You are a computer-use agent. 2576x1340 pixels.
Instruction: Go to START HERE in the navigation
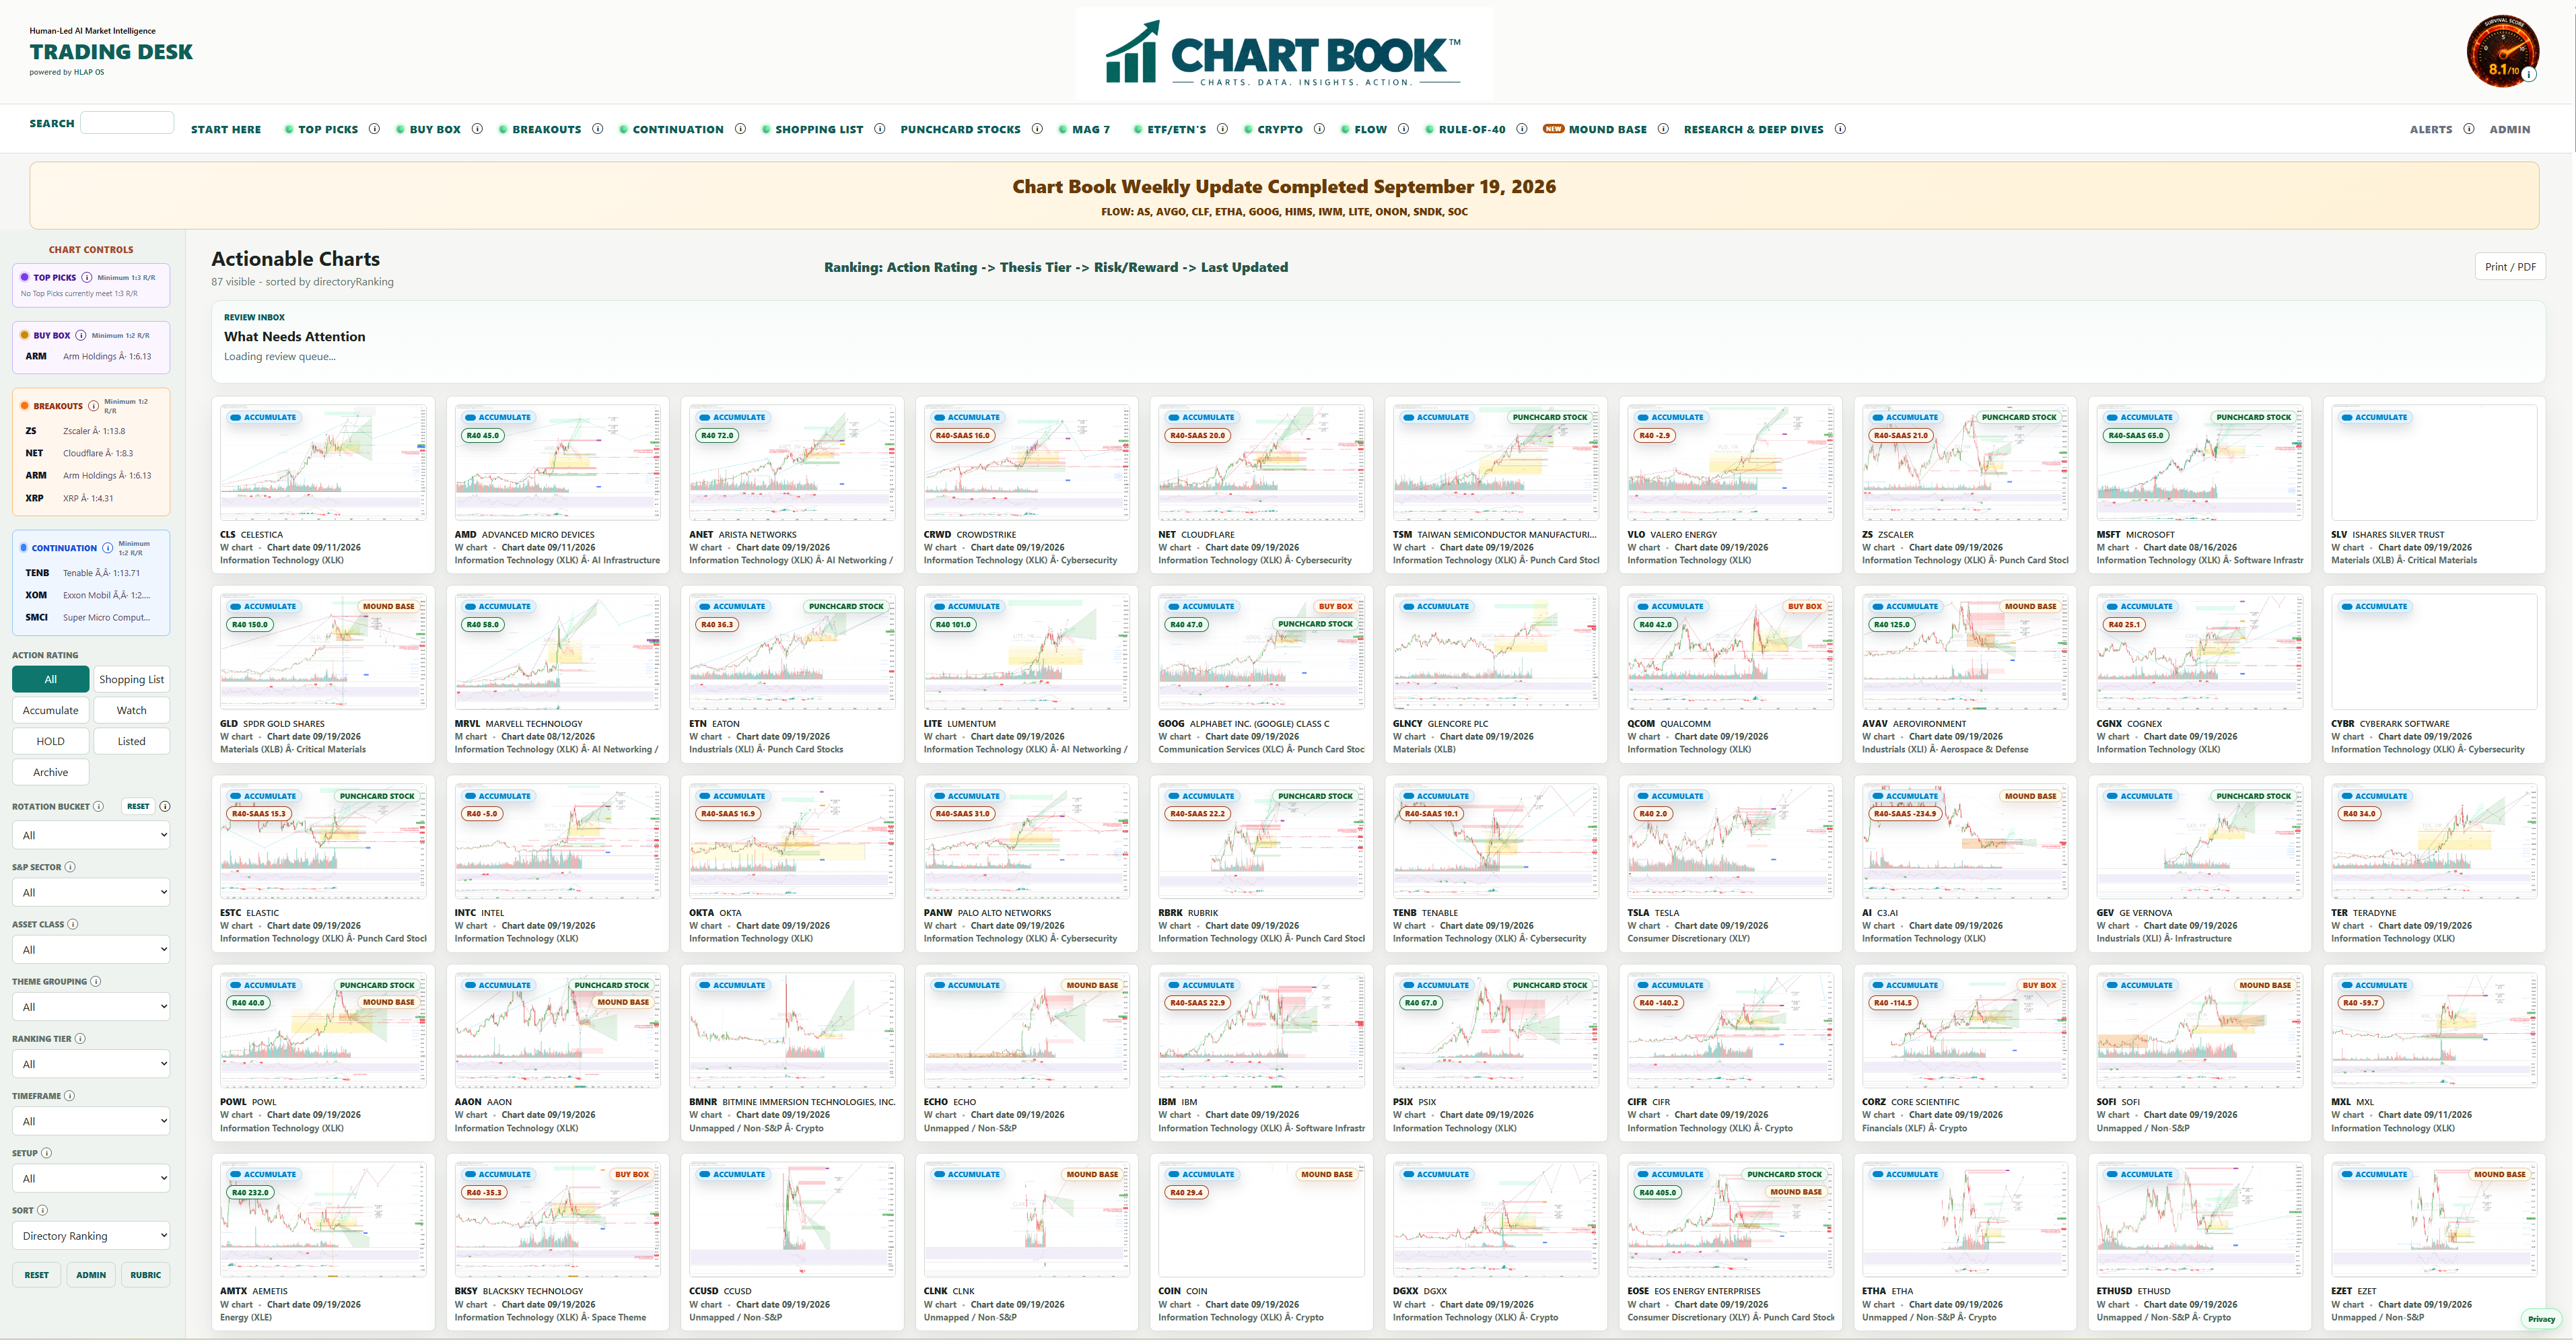(x=226, y=130)
